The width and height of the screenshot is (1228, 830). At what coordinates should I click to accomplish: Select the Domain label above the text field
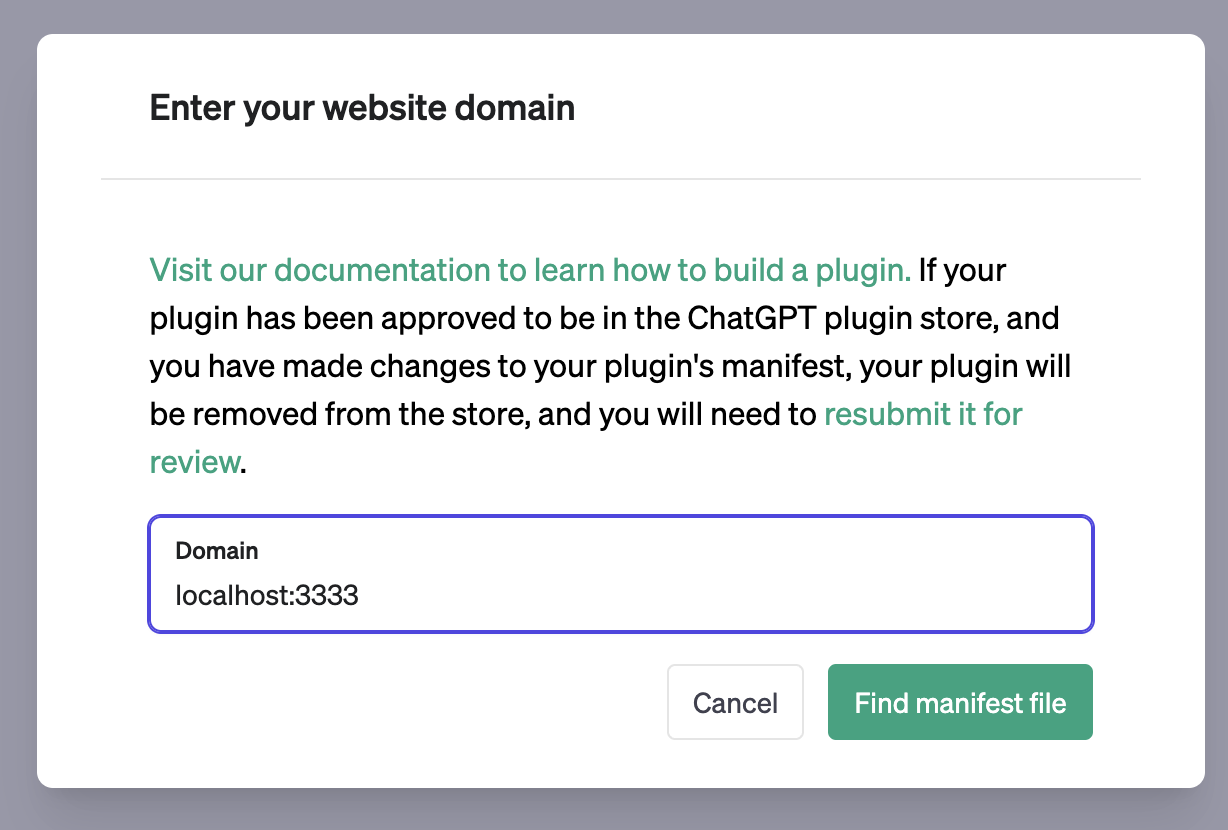[216, 550]
